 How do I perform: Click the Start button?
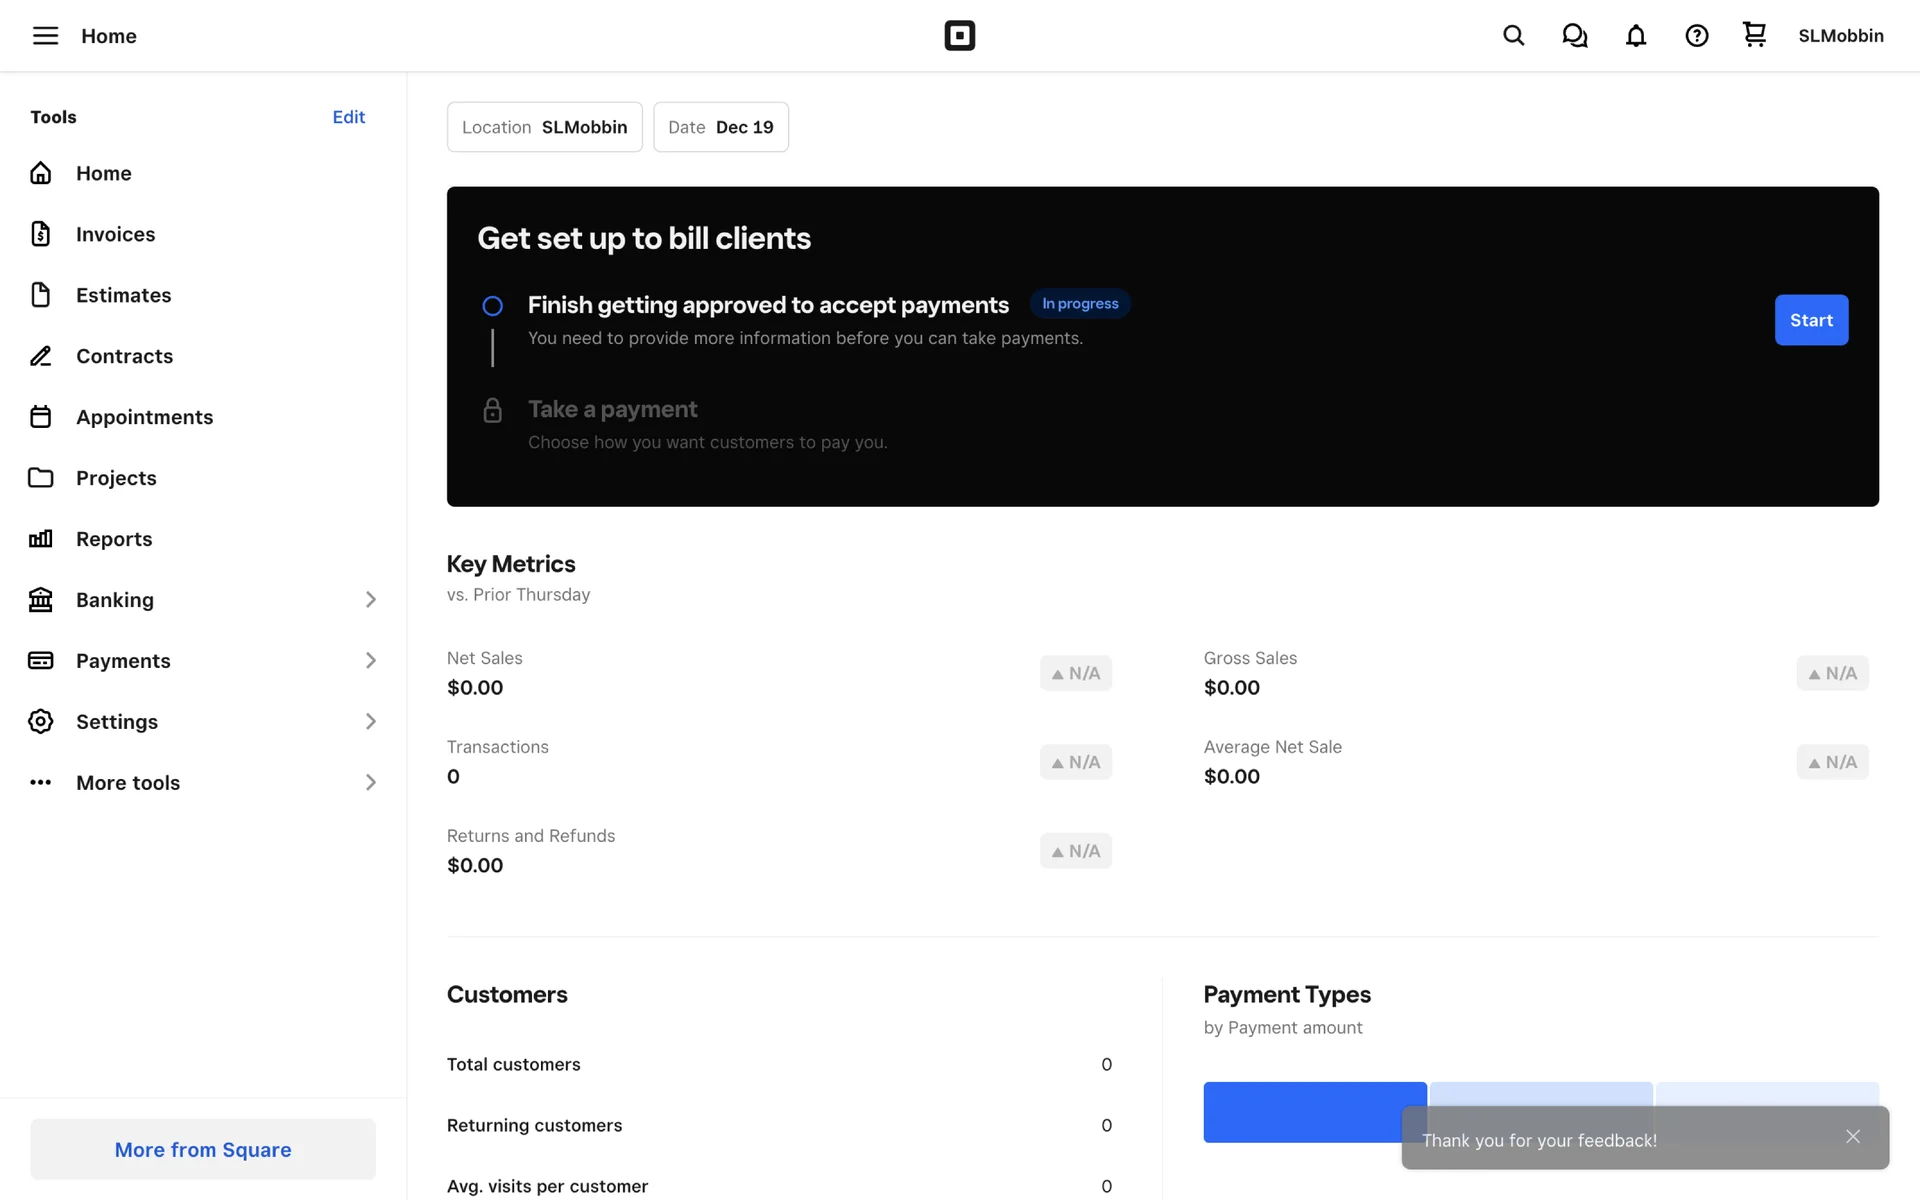[1810, 320]
